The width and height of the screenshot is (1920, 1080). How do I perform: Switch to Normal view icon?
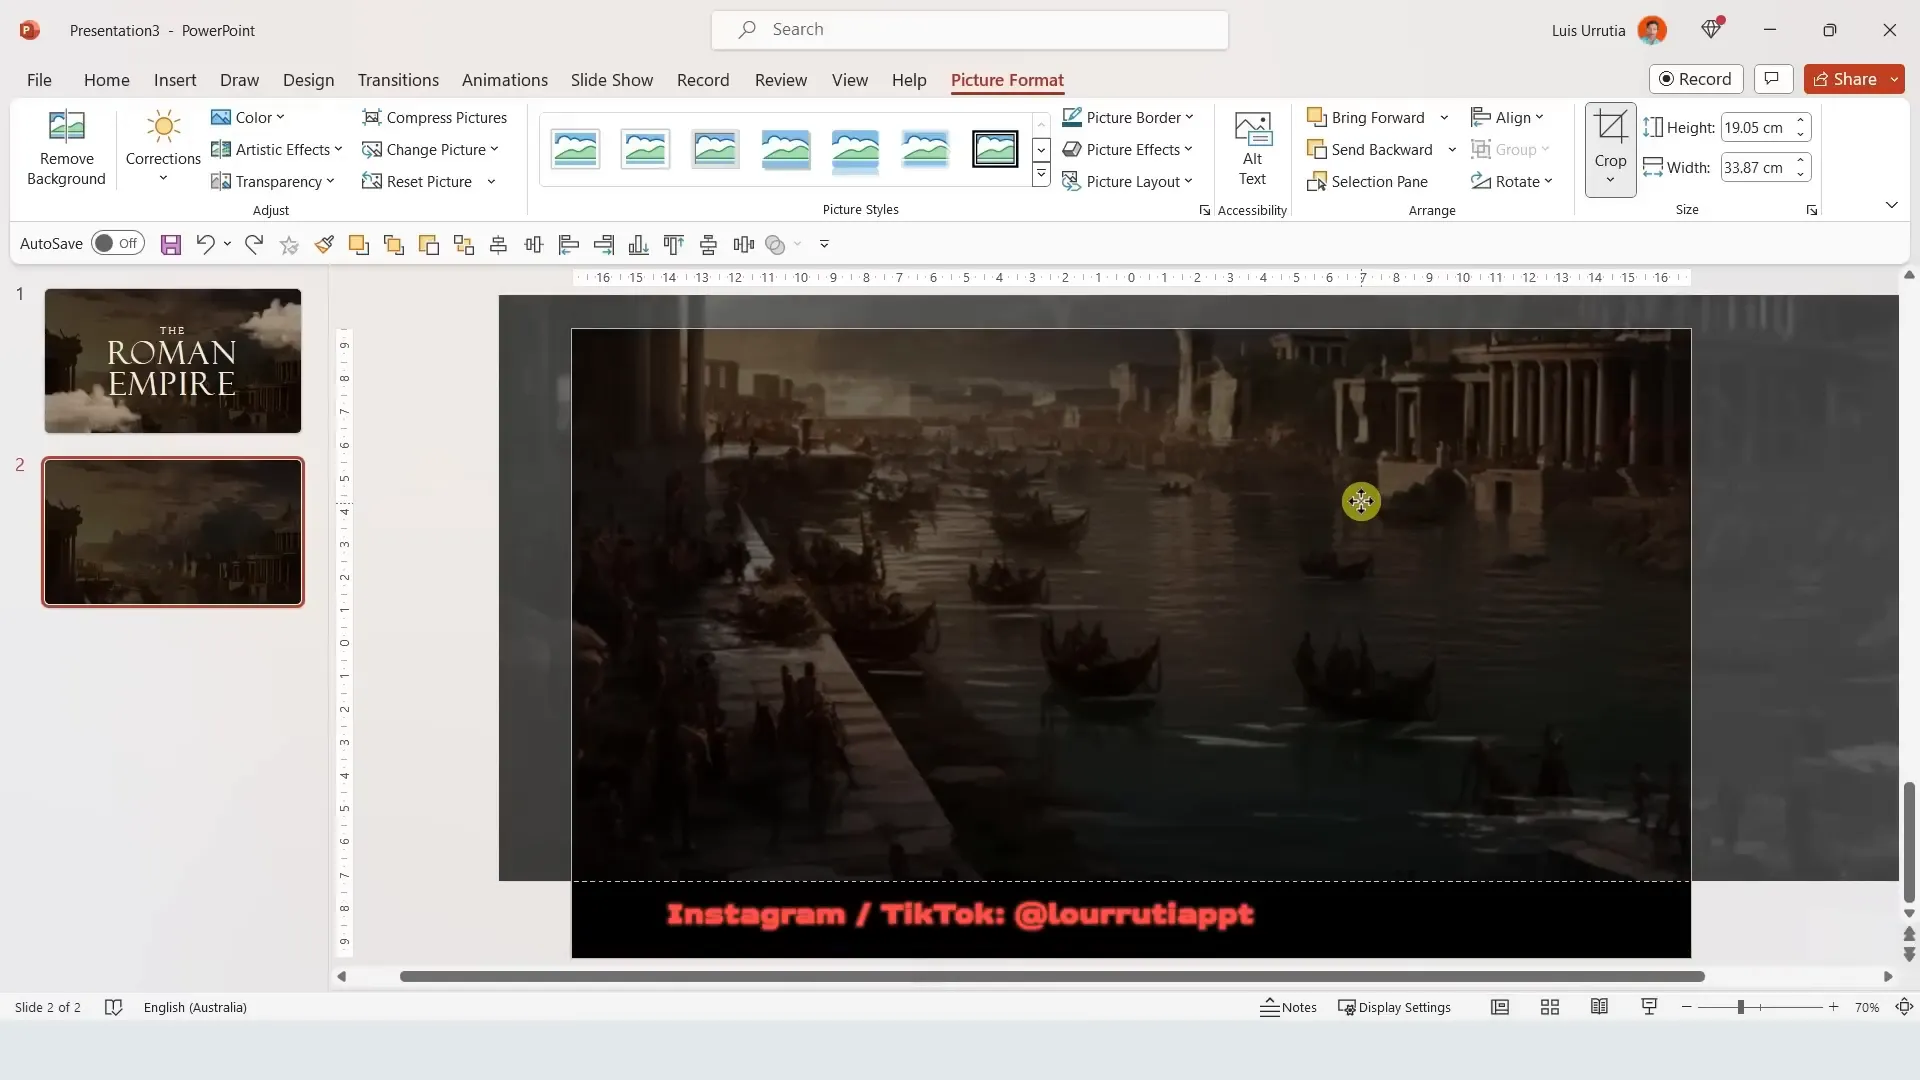(1500, 1007)
